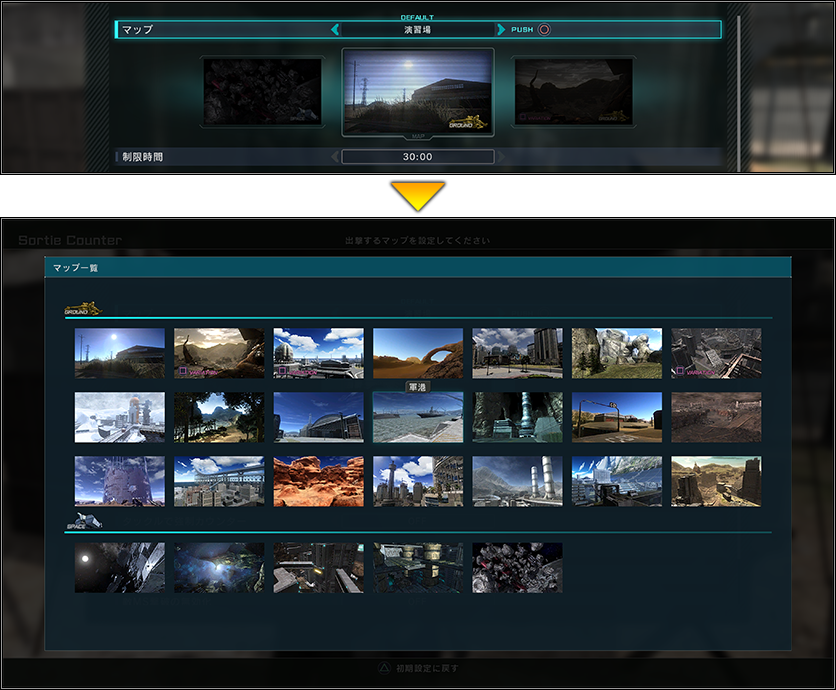The height and width of the screenshot is (690, 836).
Task: Select the dimmed space debris preview thumbnail
Action: coord(262,92)
